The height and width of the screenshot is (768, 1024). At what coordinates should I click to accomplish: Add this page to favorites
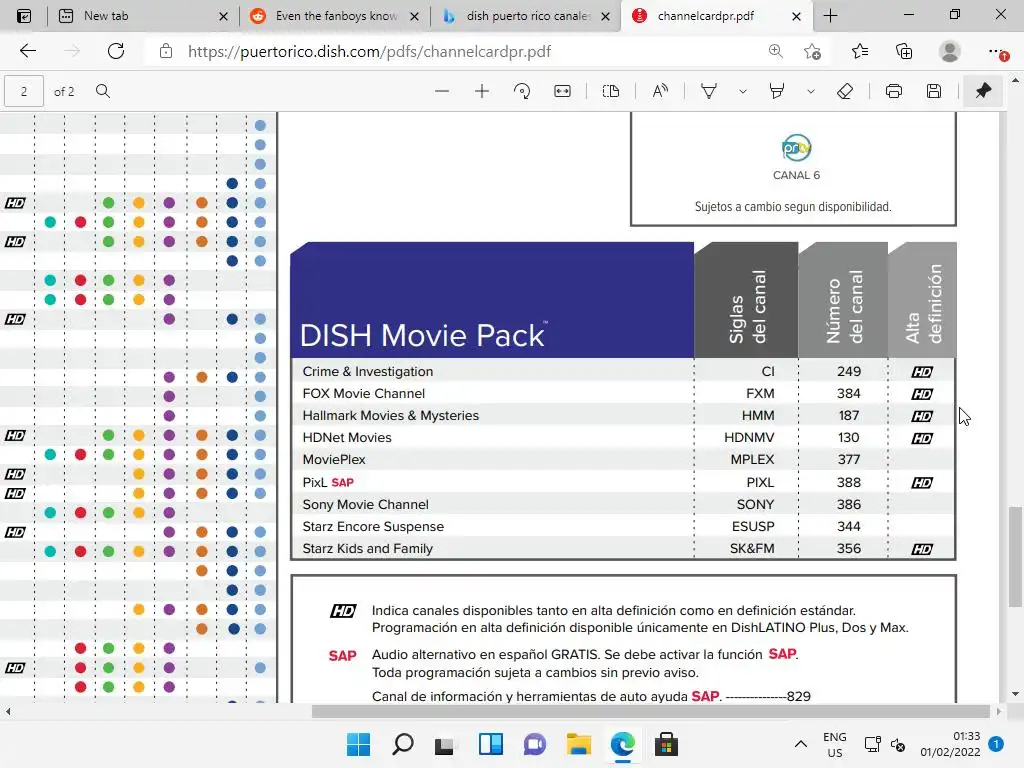click(x=812, y=51)
